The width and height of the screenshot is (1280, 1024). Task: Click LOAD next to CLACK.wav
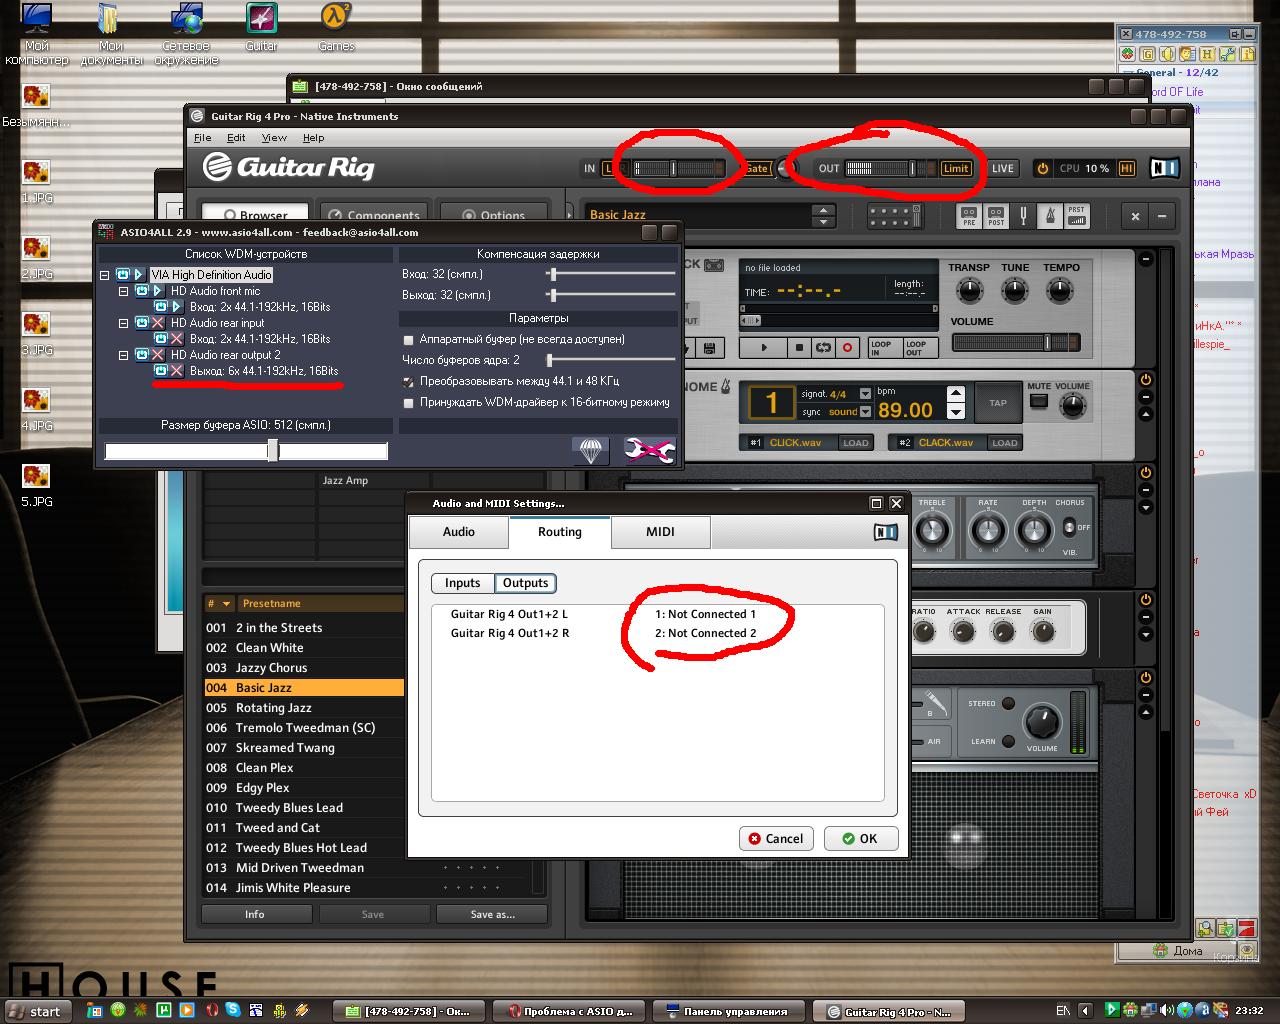point(1004,443)
